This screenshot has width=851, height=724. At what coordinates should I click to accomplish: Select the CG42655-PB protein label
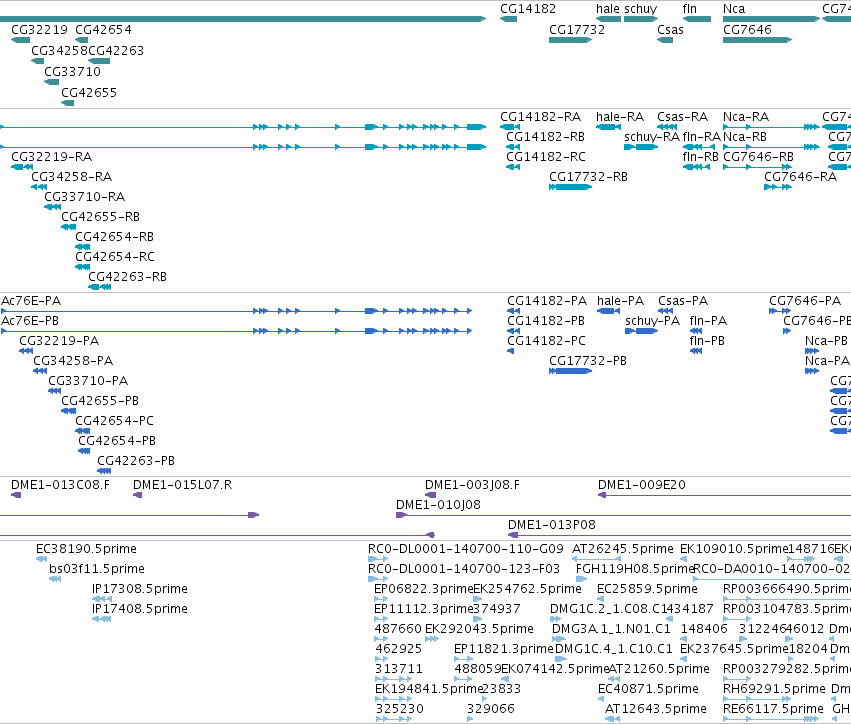(100, 401)
